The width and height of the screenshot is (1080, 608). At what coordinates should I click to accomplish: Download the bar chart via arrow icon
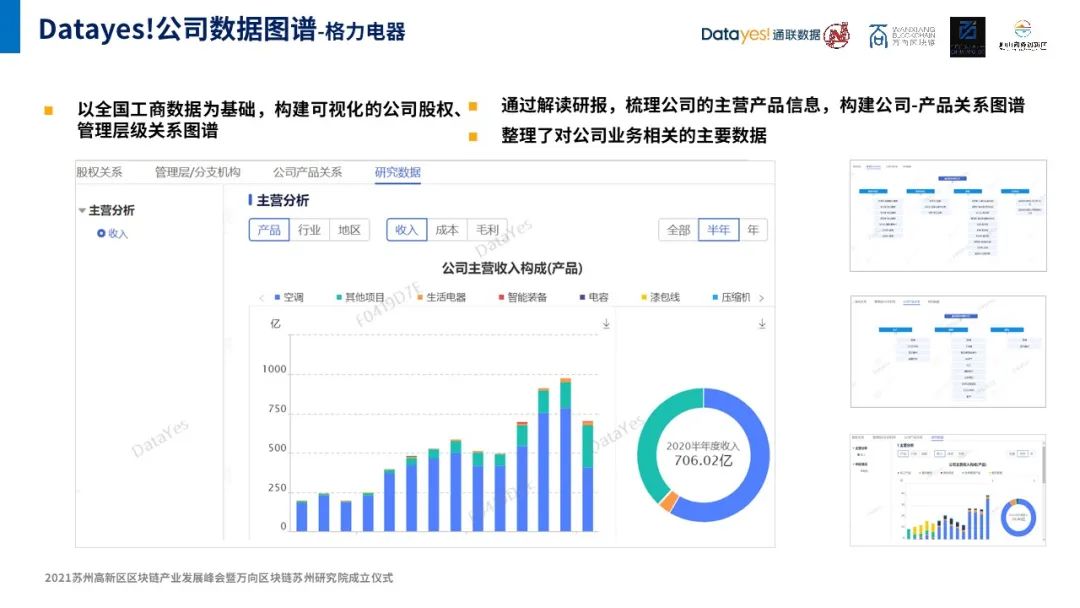point(606,323)
